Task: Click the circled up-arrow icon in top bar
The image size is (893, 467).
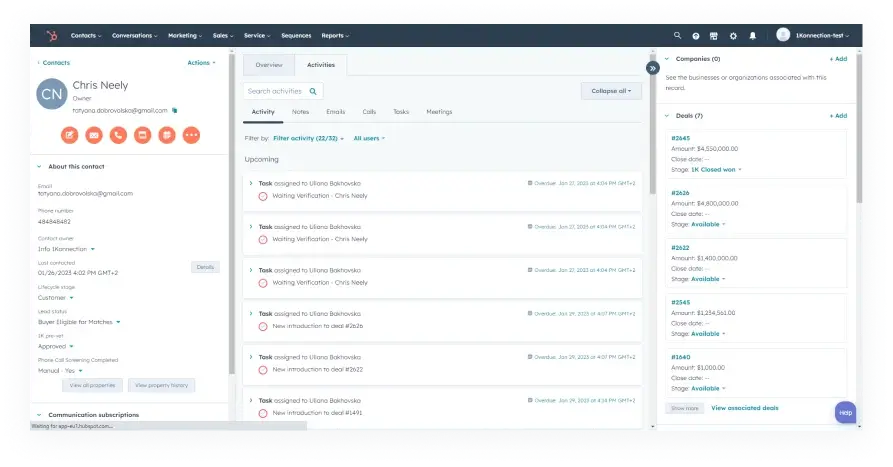Action: tap(695, 36)
